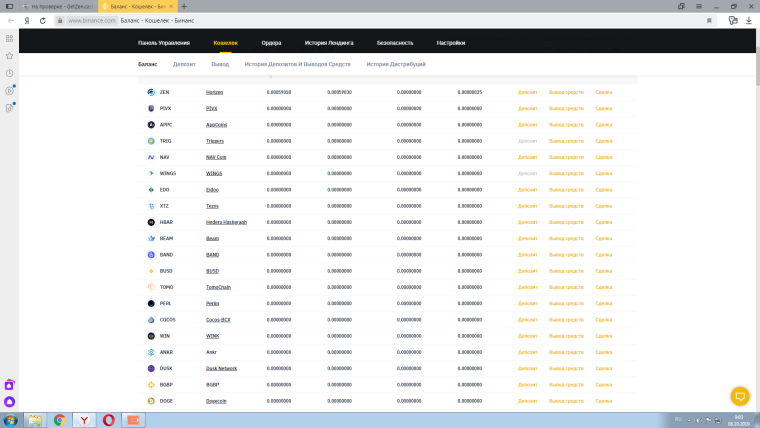Click the HBAR coin icon
The height and width of the screenshot is (428, 760).
[151, 222]
